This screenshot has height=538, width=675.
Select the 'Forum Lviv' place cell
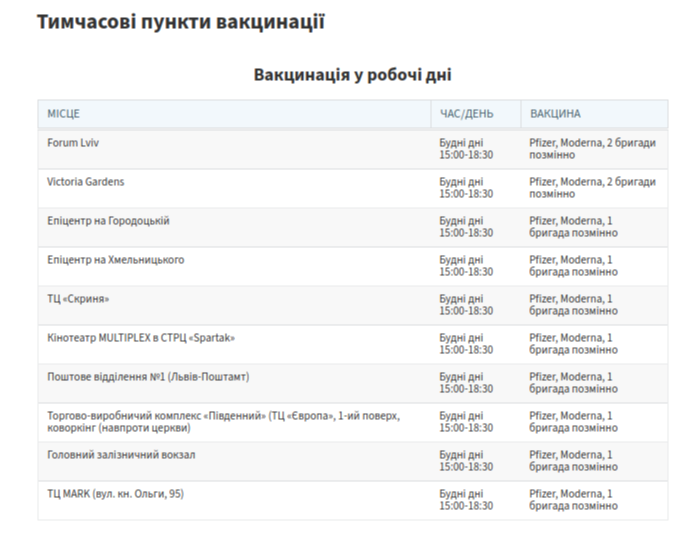tap(234, 149)
